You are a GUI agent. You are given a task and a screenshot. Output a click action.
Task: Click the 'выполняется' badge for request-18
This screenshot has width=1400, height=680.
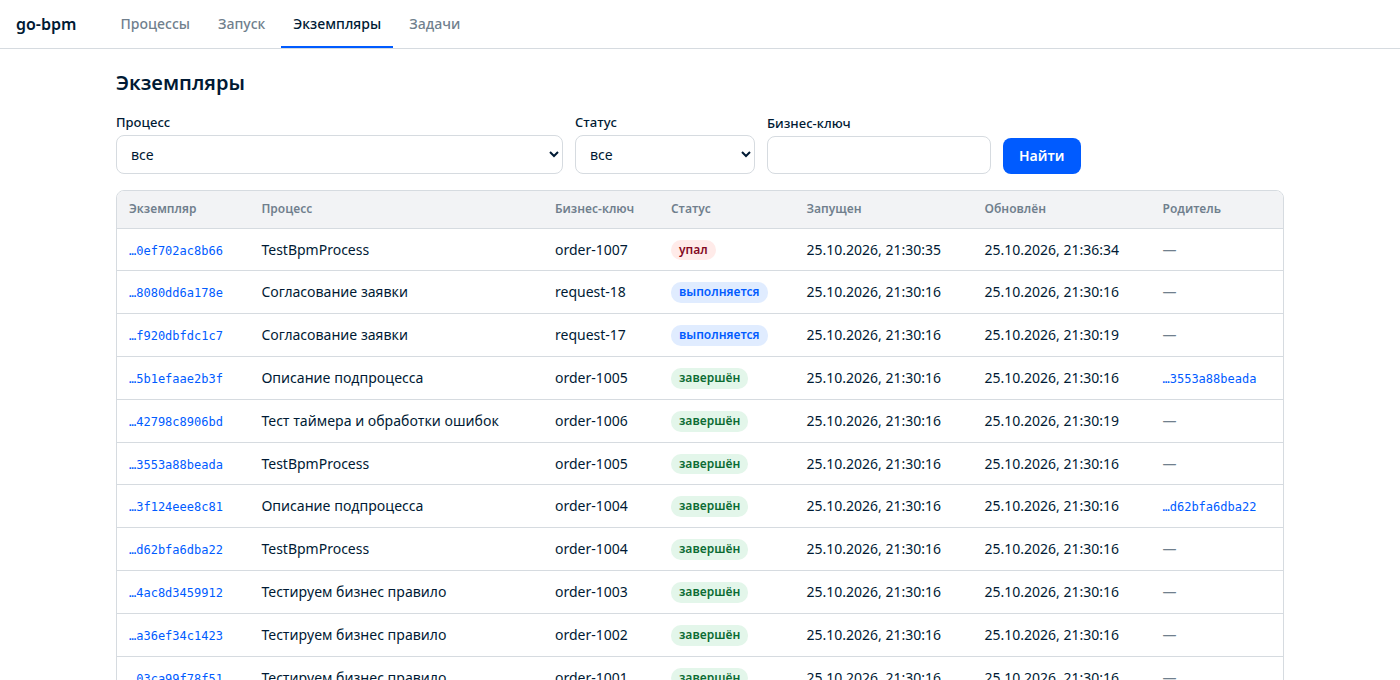pyautogui.click(x=719, y=292)
